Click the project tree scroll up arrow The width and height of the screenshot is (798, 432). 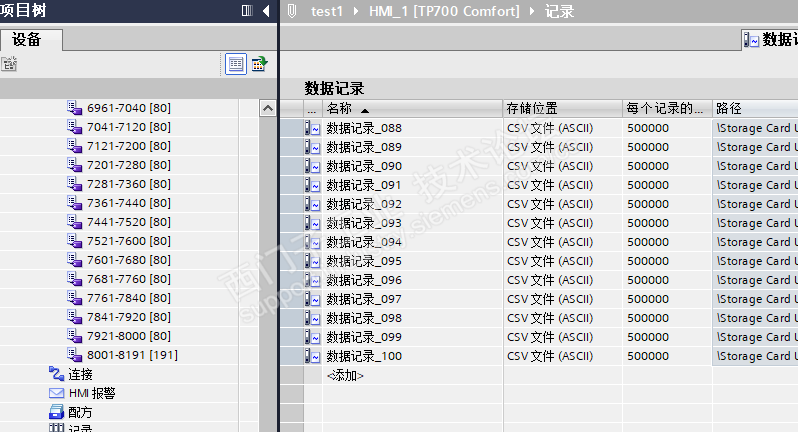pyautogui.click(x=268, y=108)
